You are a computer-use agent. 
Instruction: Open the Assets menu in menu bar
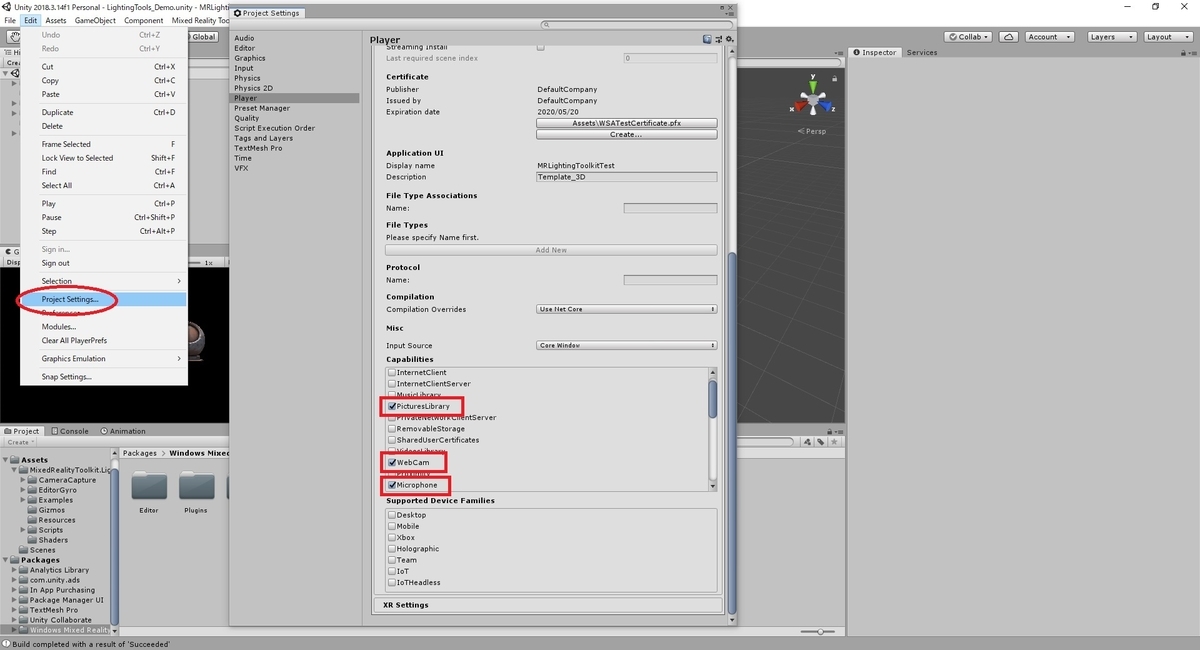click(x=56, y=20)
